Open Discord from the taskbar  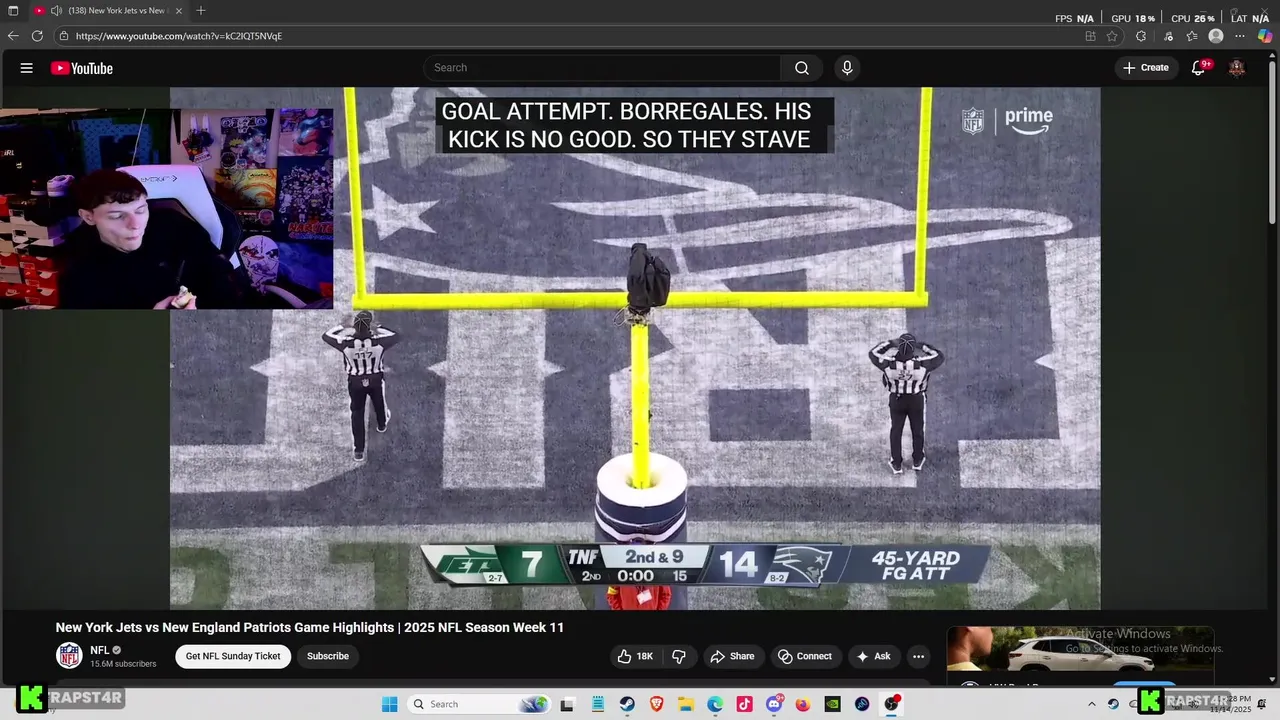pyautogui.click(x=774, y=704)
